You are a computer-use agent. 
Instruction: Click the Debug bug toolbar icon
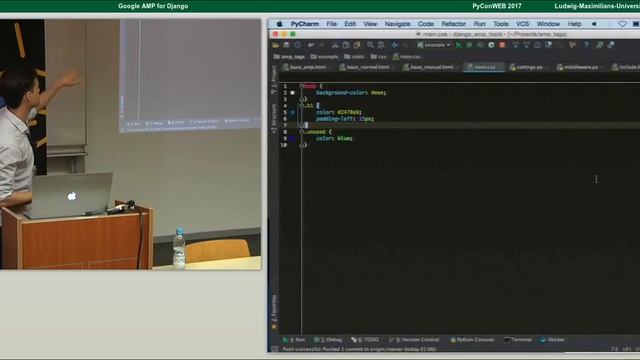tap(469, 45)
